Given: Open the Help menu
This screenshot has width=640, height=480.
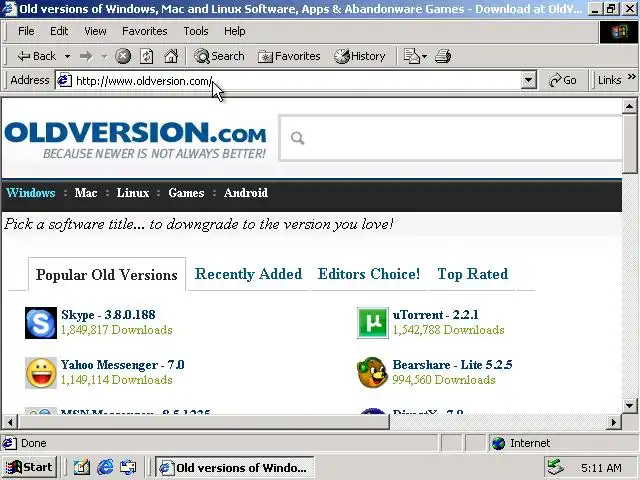Looking at the screenshot, I should (234, 31).
